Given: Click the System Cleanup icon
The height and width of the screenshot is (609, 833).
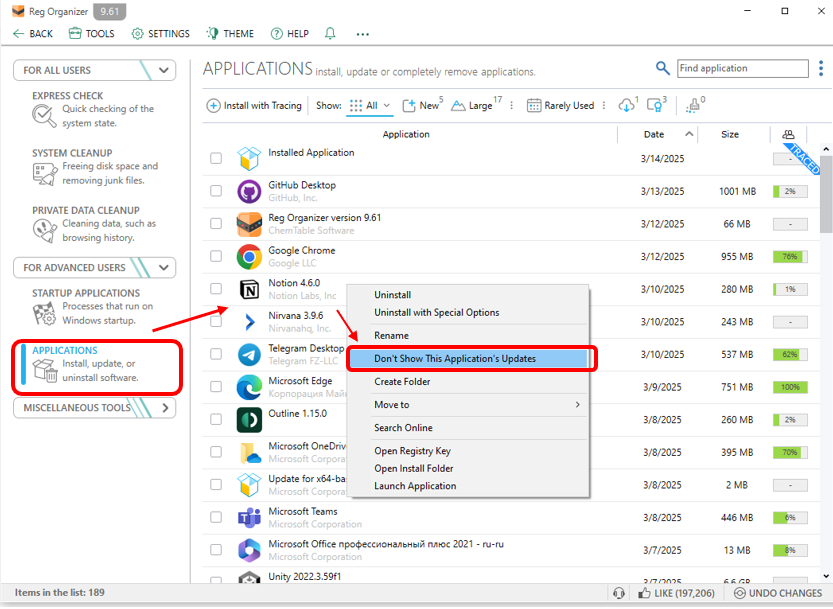Looking at the screenshot, I should pyautogui.click(x=45, y=173).
